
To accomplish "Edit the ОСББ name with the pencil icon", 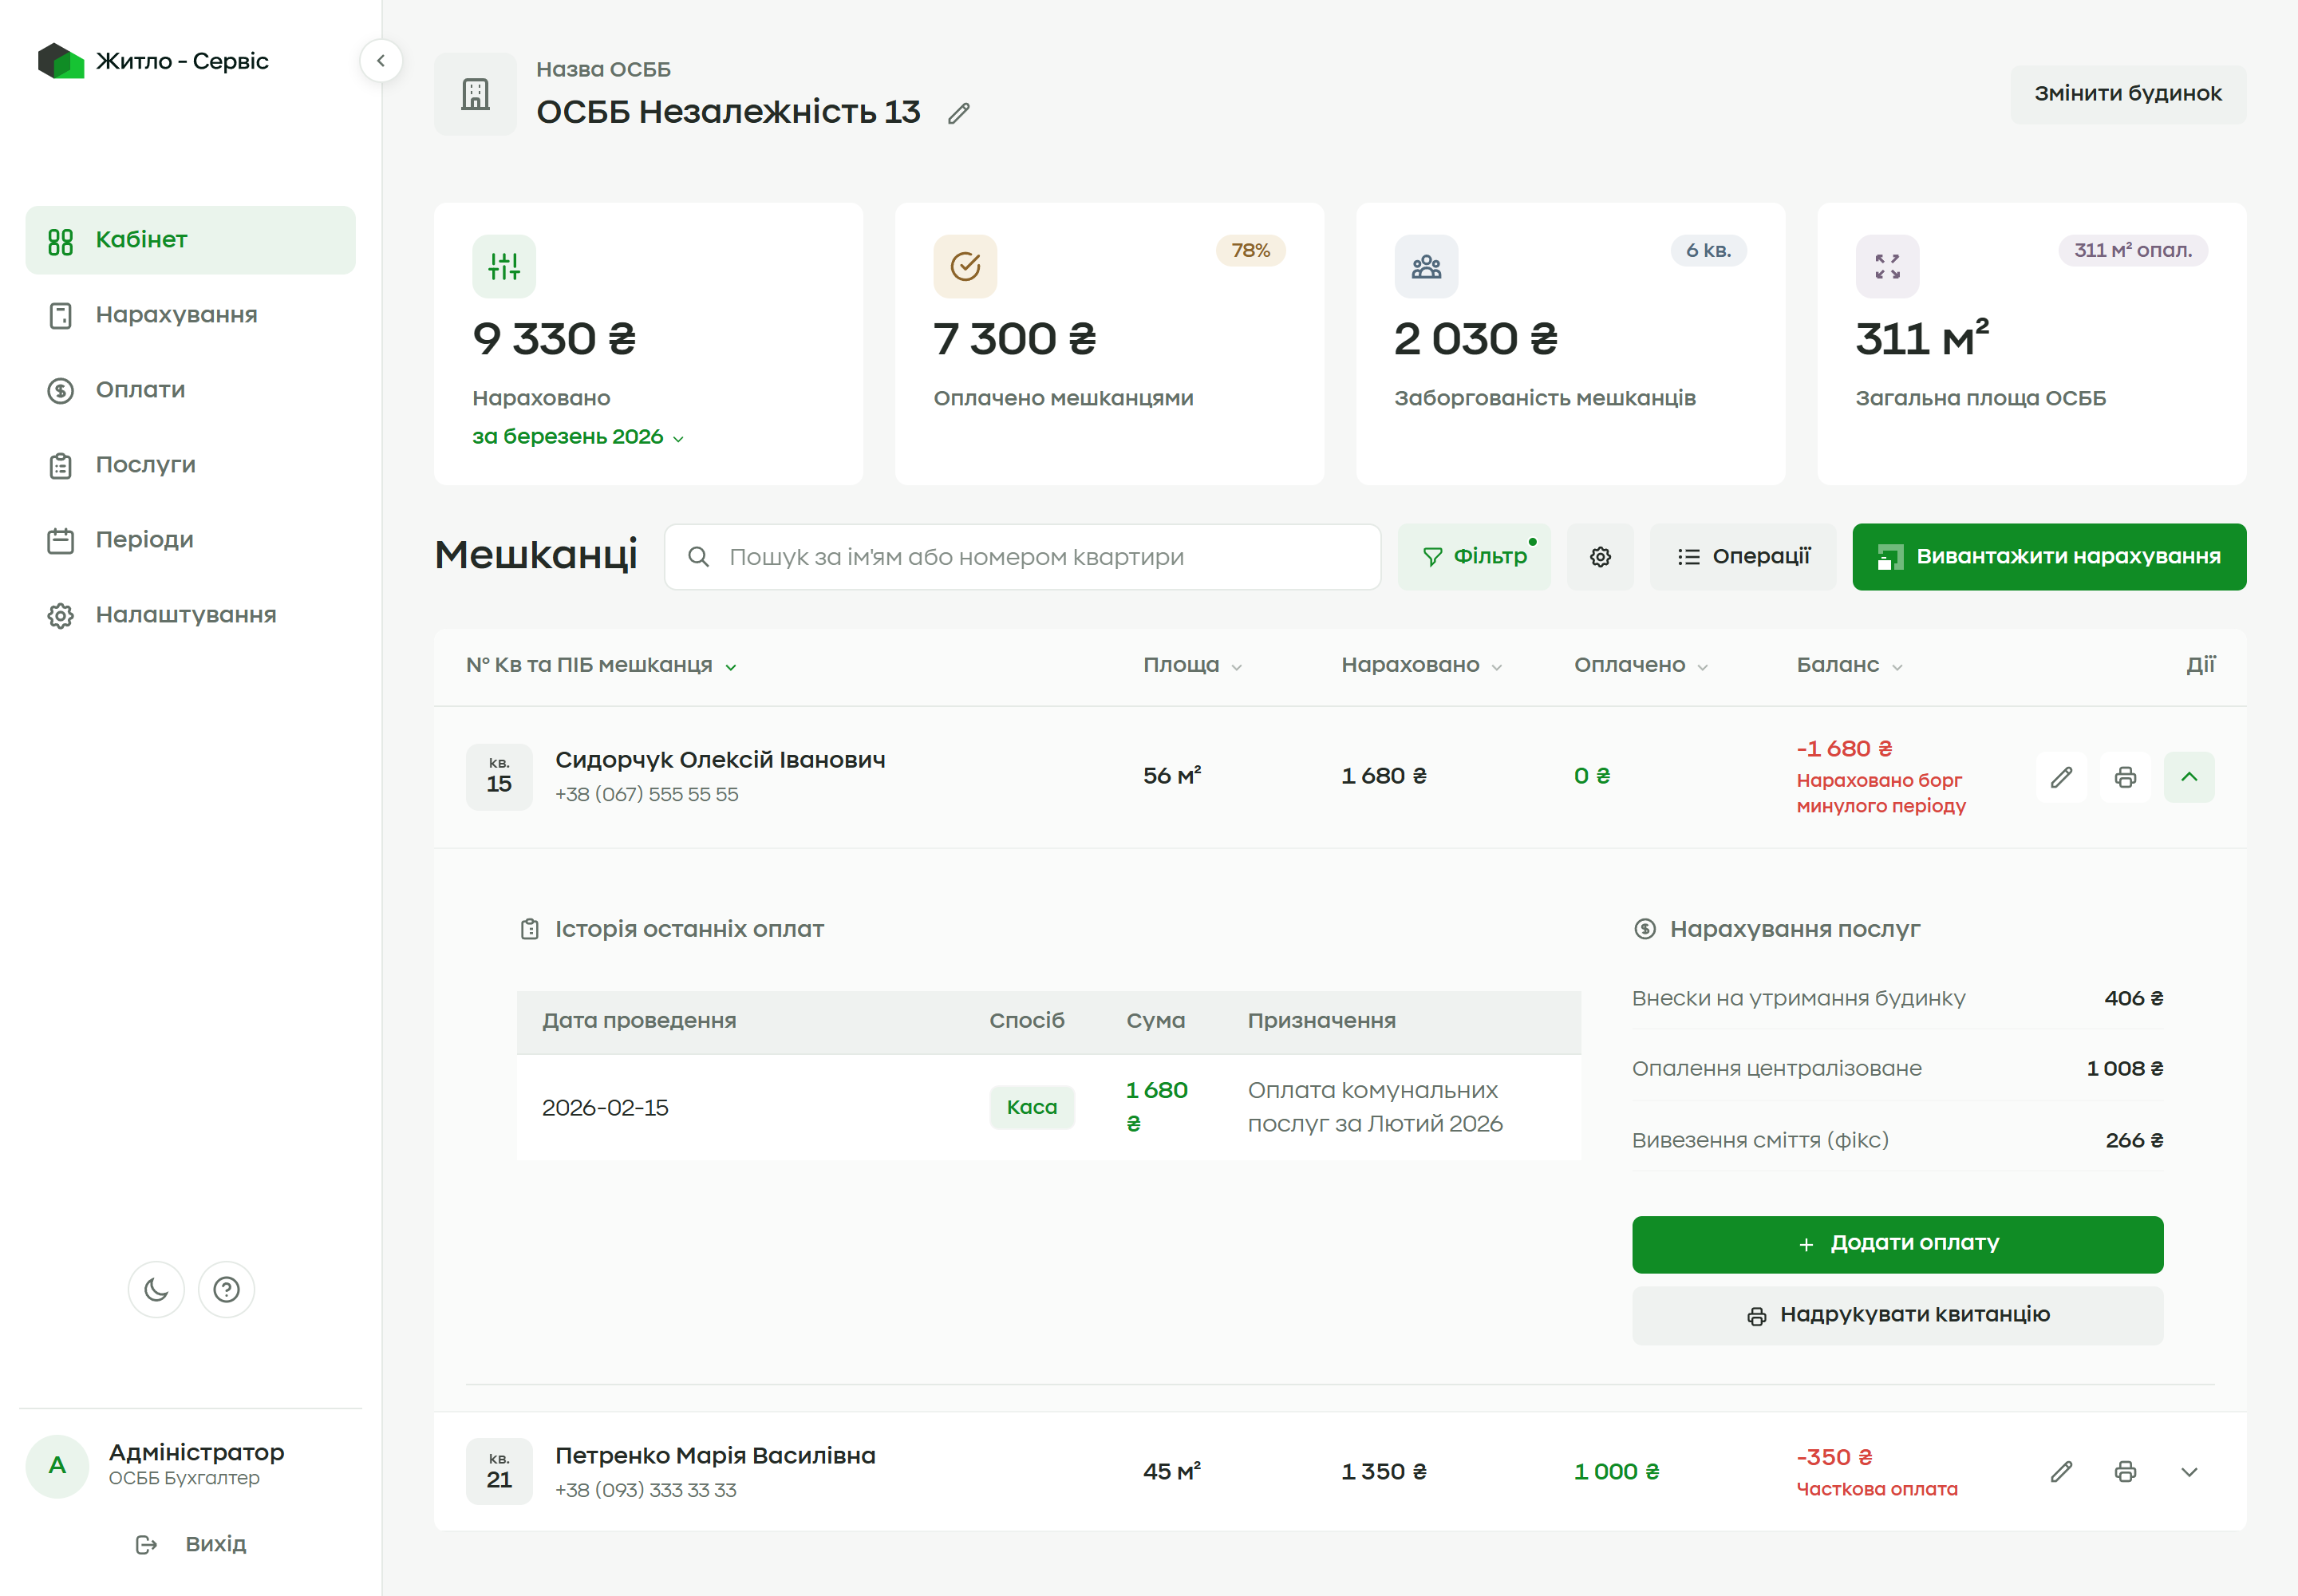I will [959, 114].
